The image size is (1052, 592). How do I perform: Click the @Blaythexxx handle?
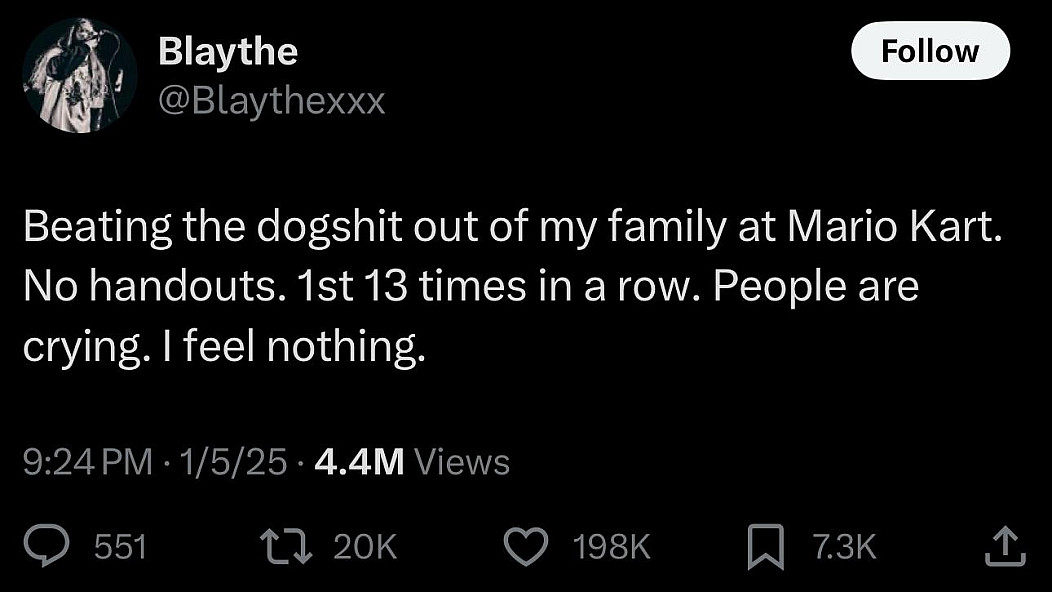(x=272, y=101)
